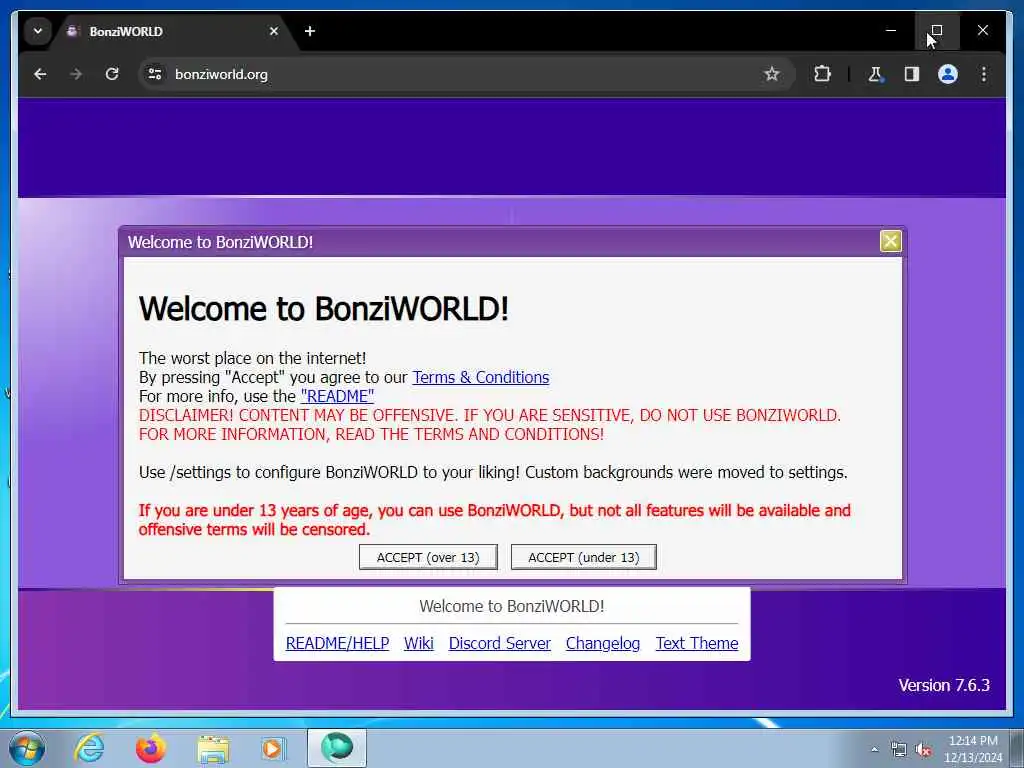This screenshot has height=768, width=1024.
Task: Open the clock showing 12:14 PM
Action: 972,749
